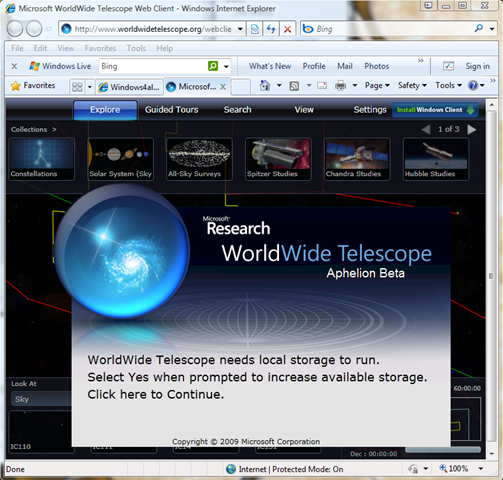503x480 pixels.
Task: Click the Home page icon
Action: click(265, 86)
